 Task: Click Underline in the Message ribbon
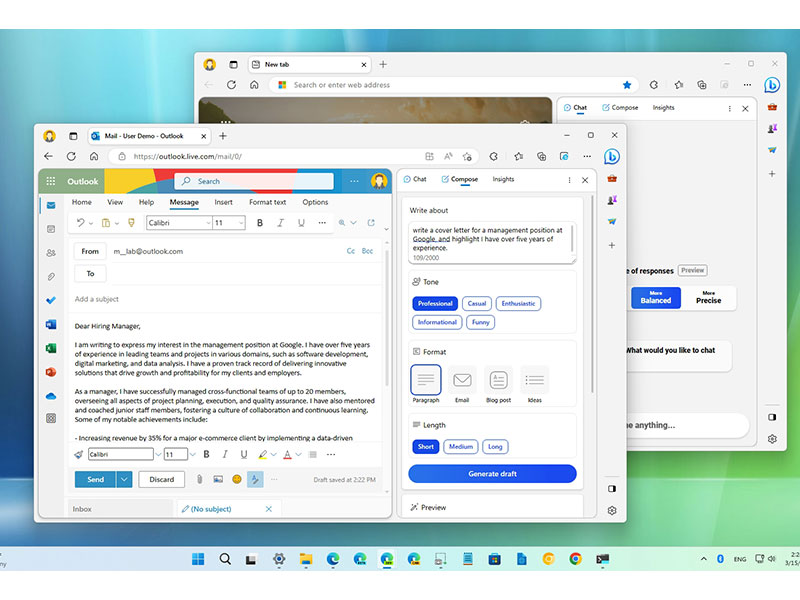coord(301,223)
